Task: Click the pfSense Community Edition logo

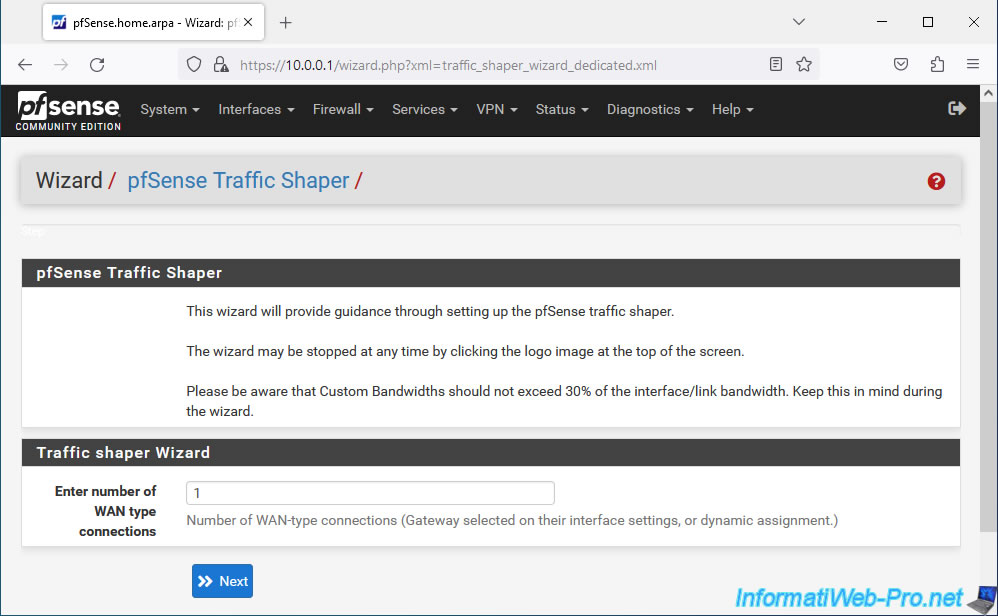Action: point(68,111)
